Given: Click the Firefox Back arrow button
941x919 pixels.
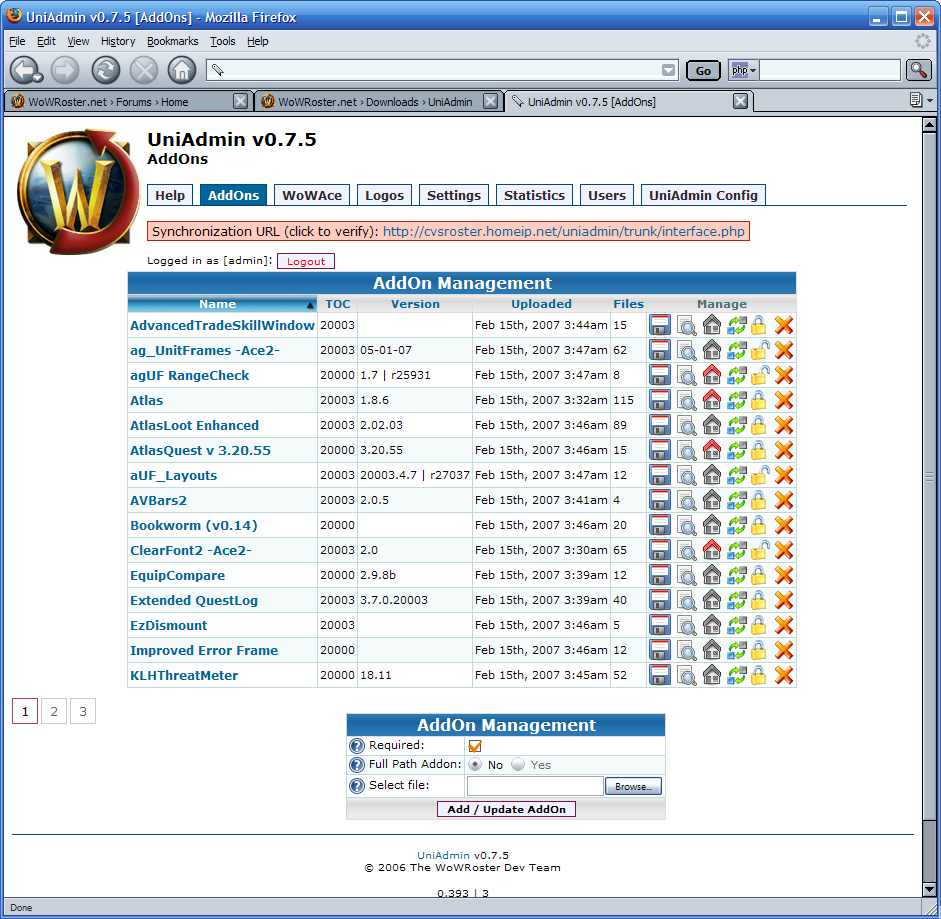Looking at the screenshot, I should coord(24,70).
